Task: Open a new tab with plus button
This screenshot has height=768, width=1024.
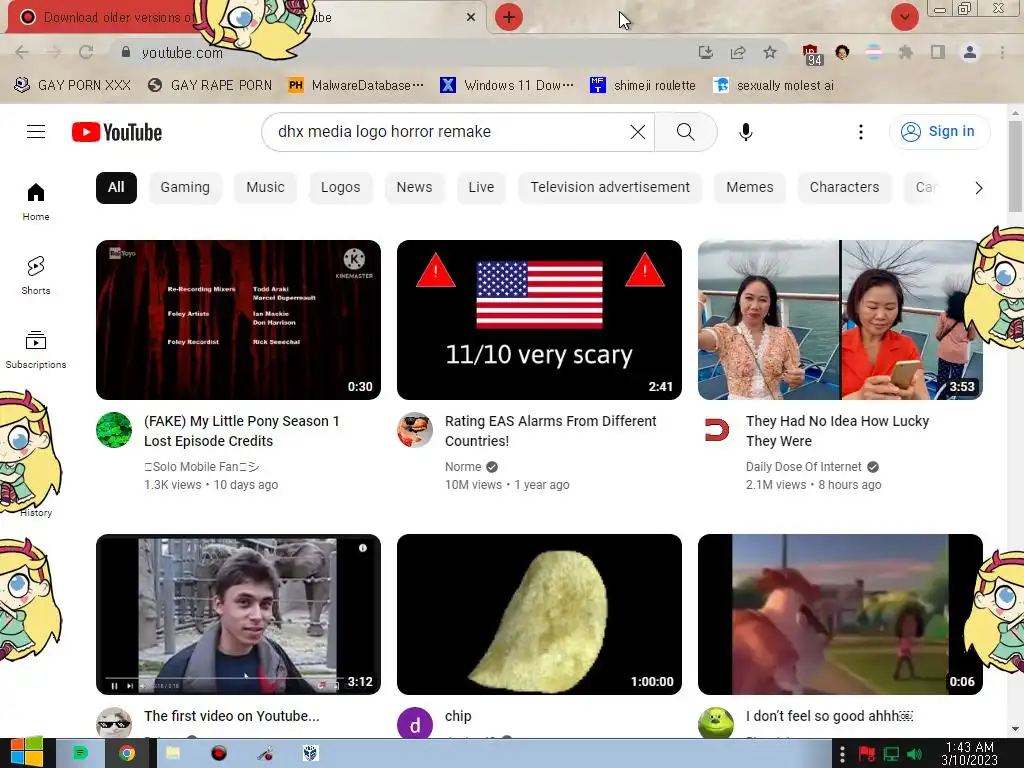Action: pyautogui.click(x=509, y=17)
